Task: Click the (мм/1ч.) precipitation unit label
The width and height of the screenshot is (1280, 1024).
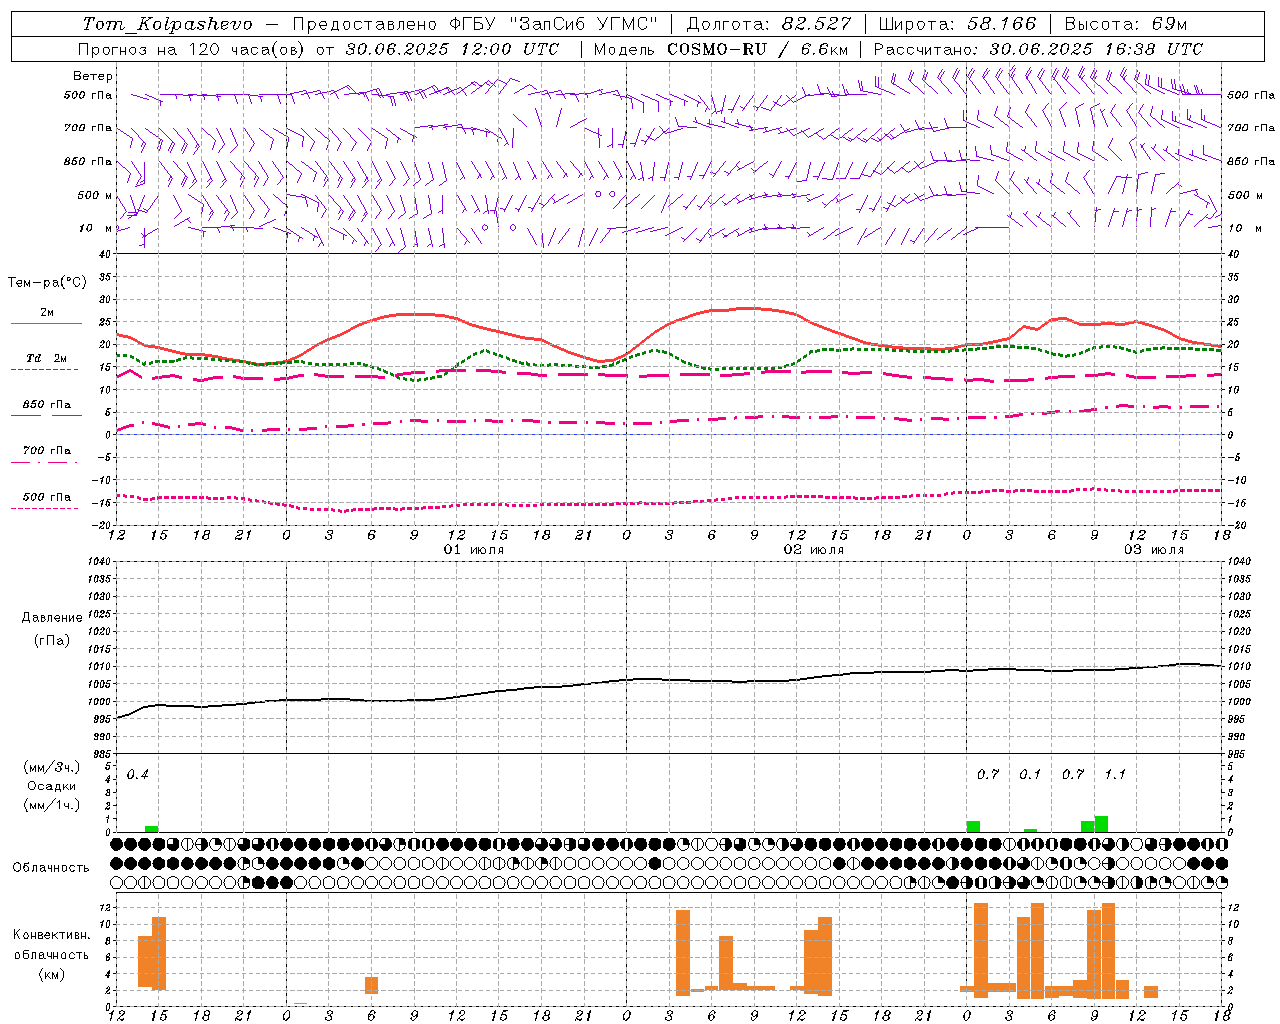Action: coord(52,805)
